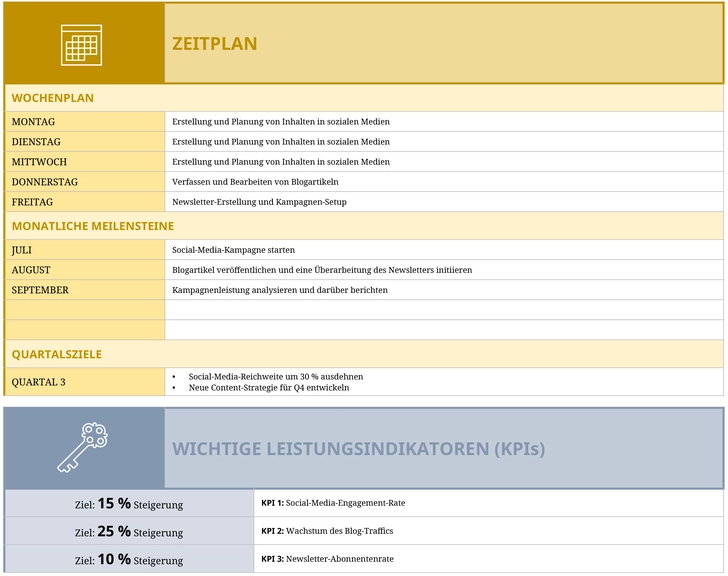
Task: Click the AUGUST cell
Action: [84, 270]
